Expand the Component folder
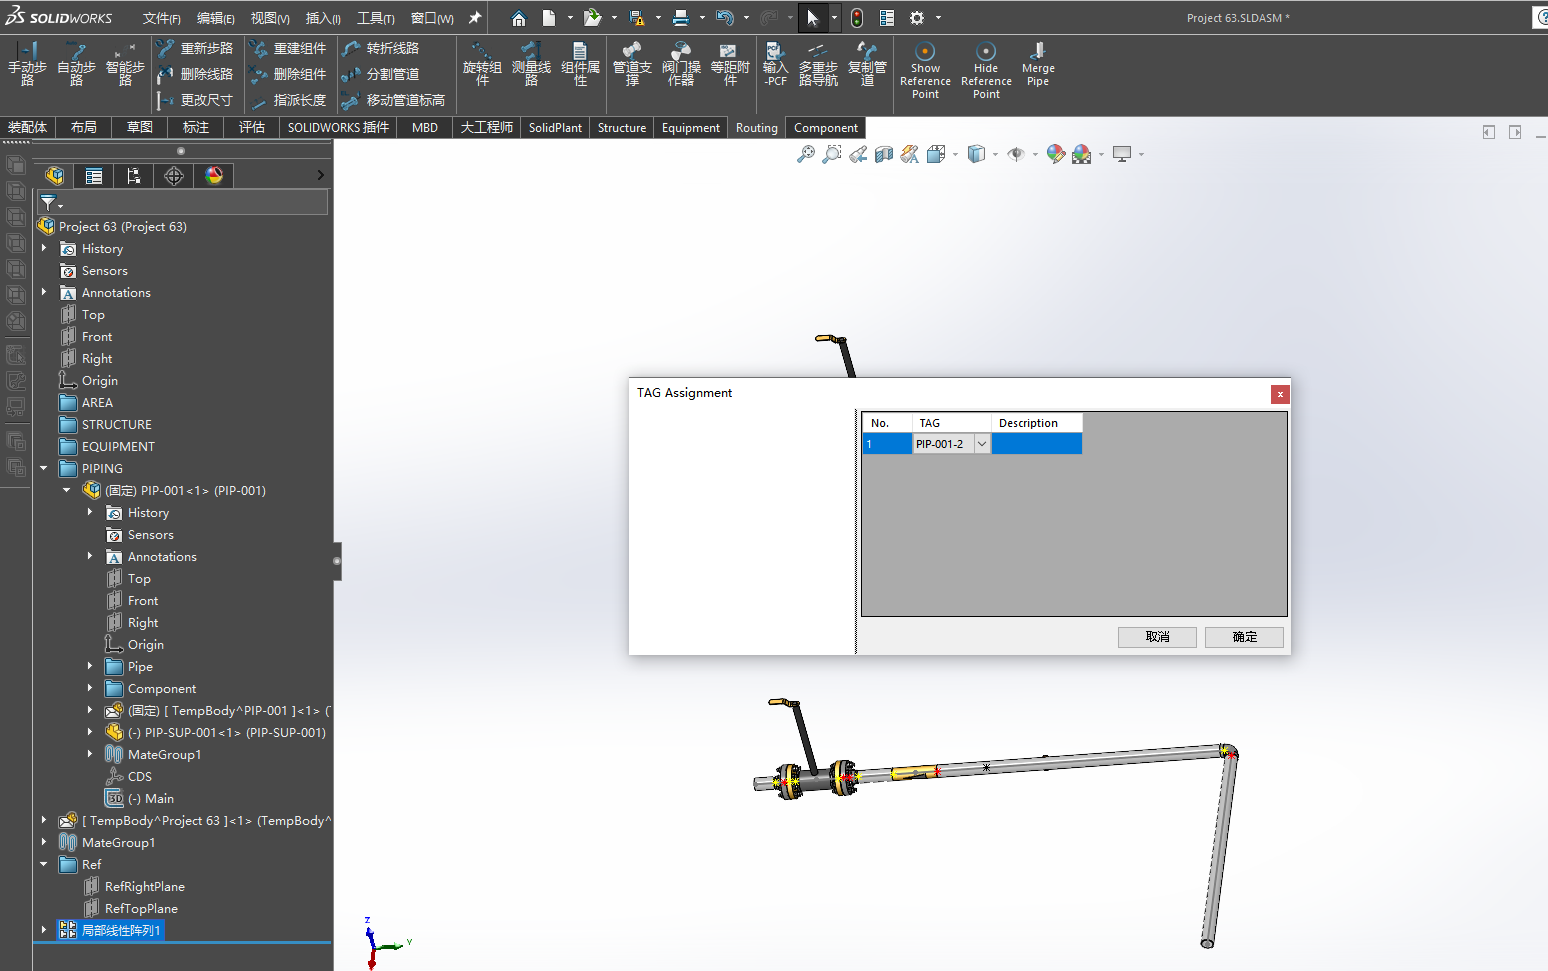The height and width of the screenshot is (971, 1548). (90, 688)
